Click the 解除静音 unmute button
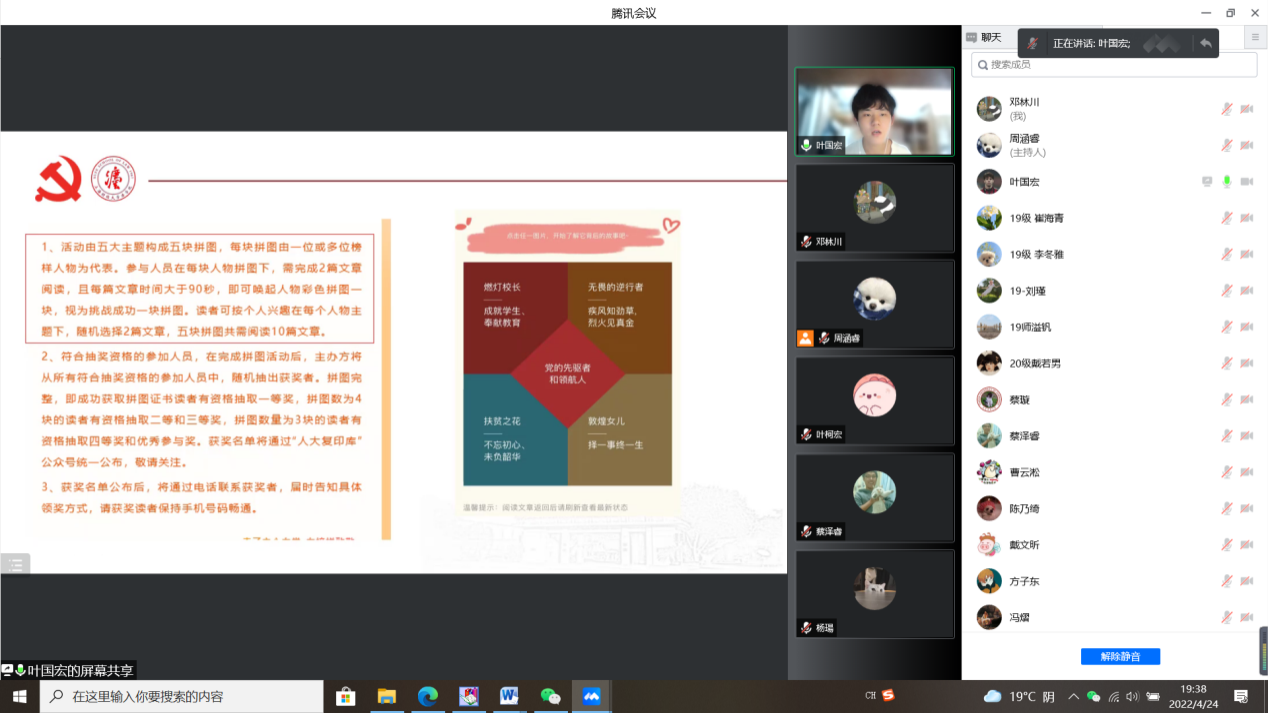 tap(1120, 656)
